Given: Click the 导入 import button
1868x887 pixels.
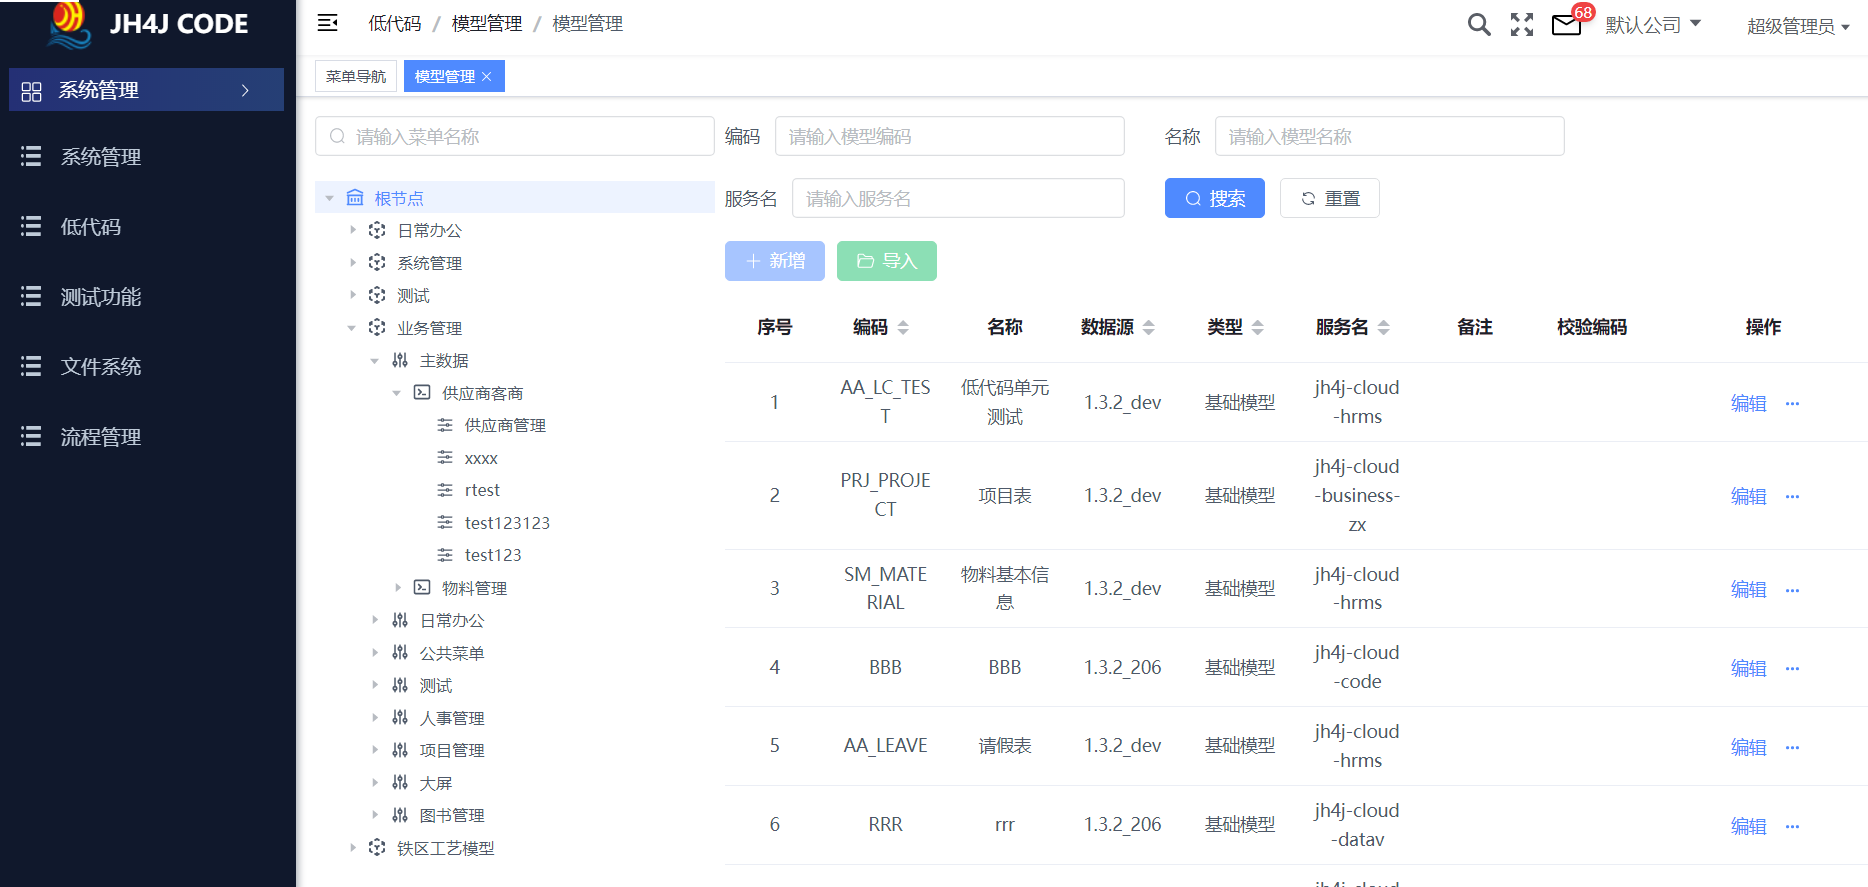Looking at the screenshot, I should click(x=887, y=261).
